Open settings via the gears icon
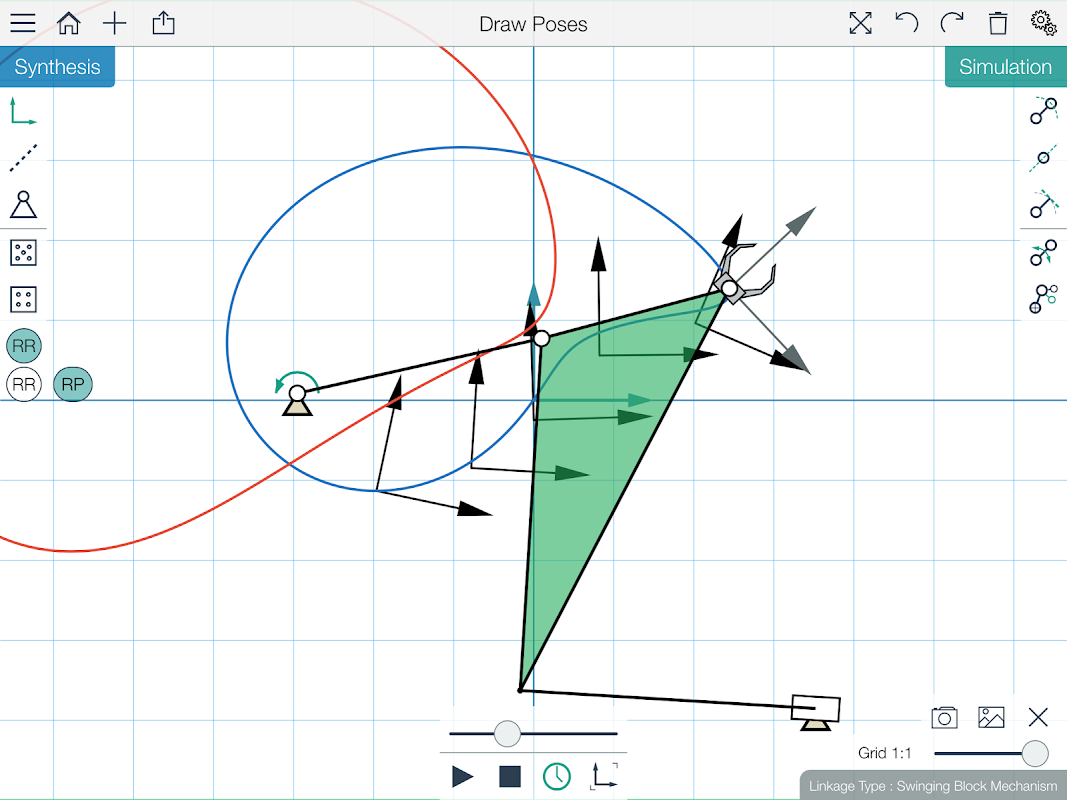 coord(1043,22)
